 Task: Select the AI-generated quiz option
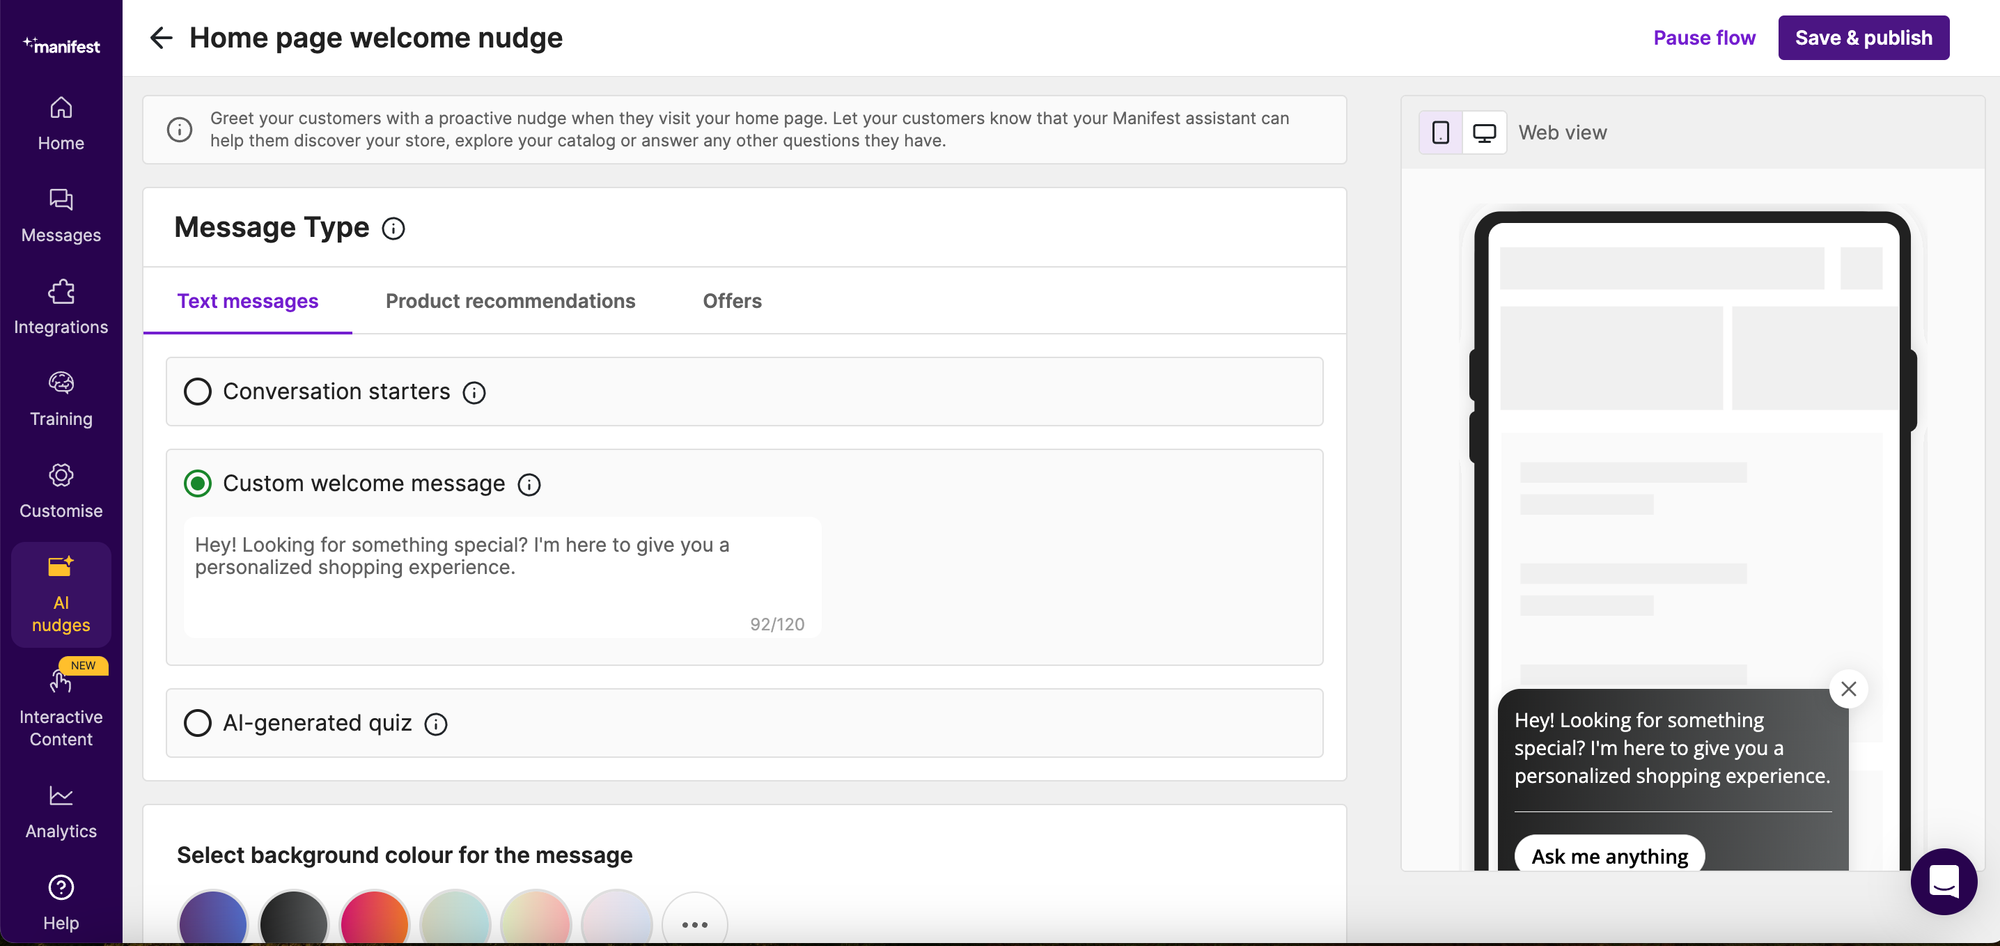(x=197, y=723)
